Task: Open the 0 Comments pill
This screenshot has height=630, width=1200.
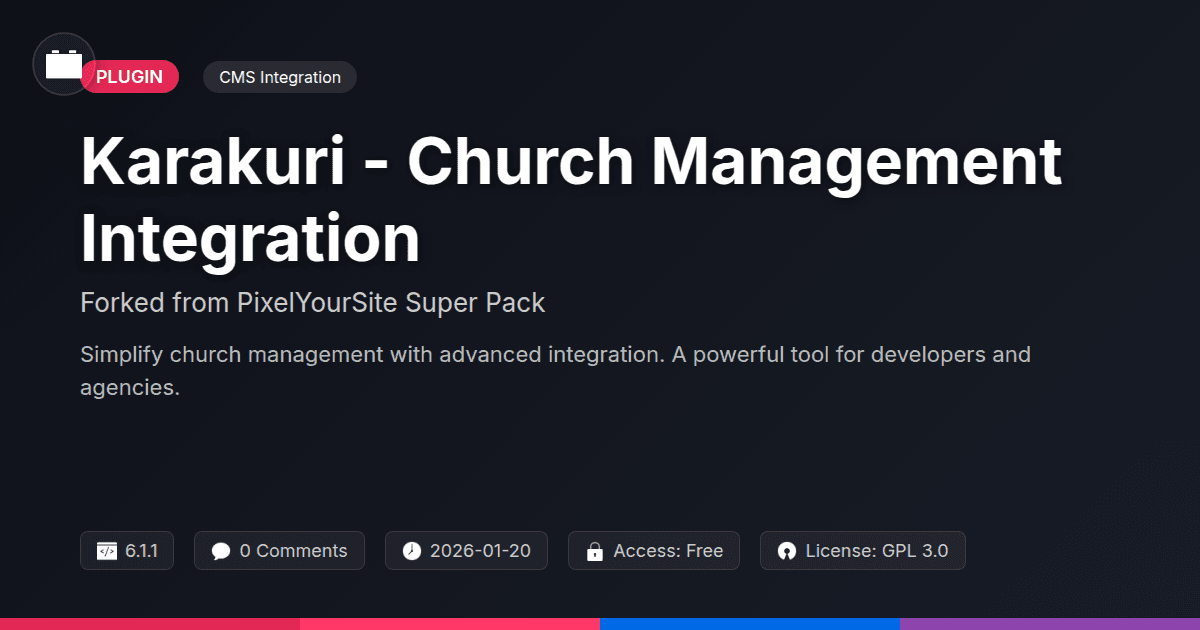Action: coord(279,550)
